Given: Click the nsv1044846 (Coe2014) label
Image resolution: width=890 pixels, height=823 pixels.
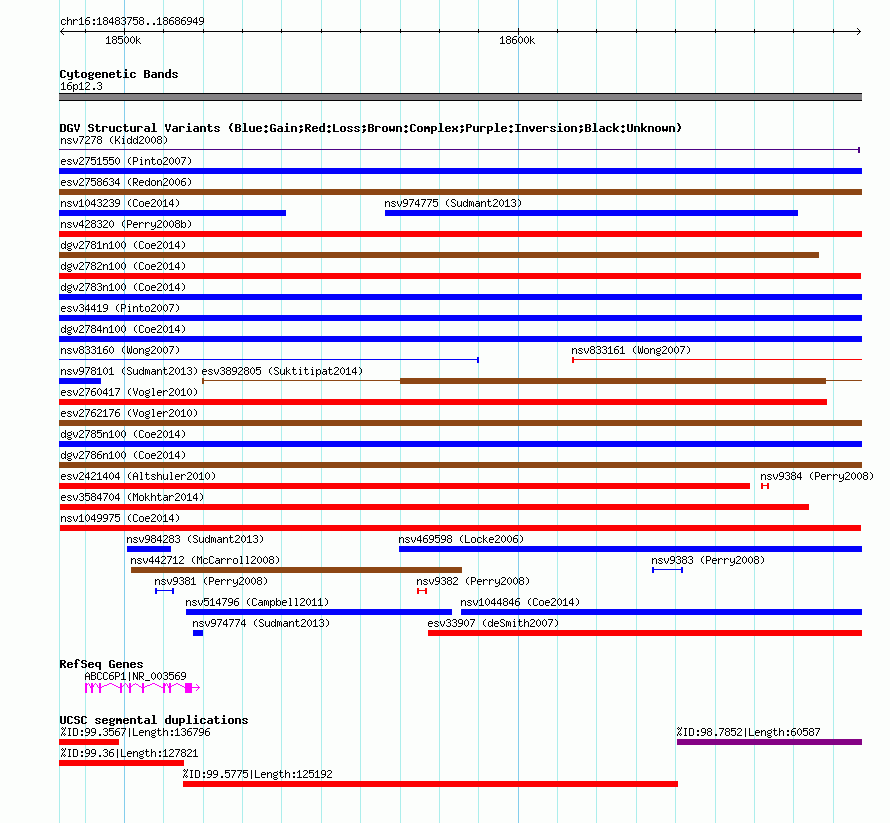Looking at the screenshot, I should pyautogui.click(x=520, y=602).
